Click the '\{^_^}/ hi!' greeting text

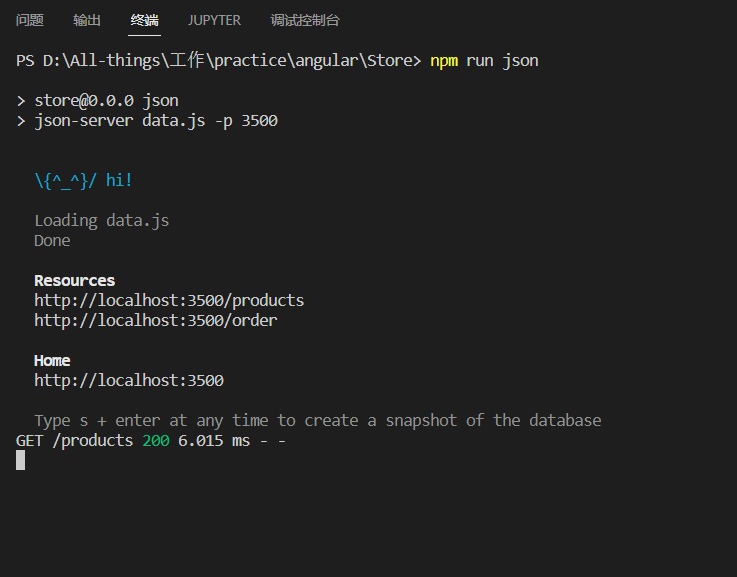(84, 180)
